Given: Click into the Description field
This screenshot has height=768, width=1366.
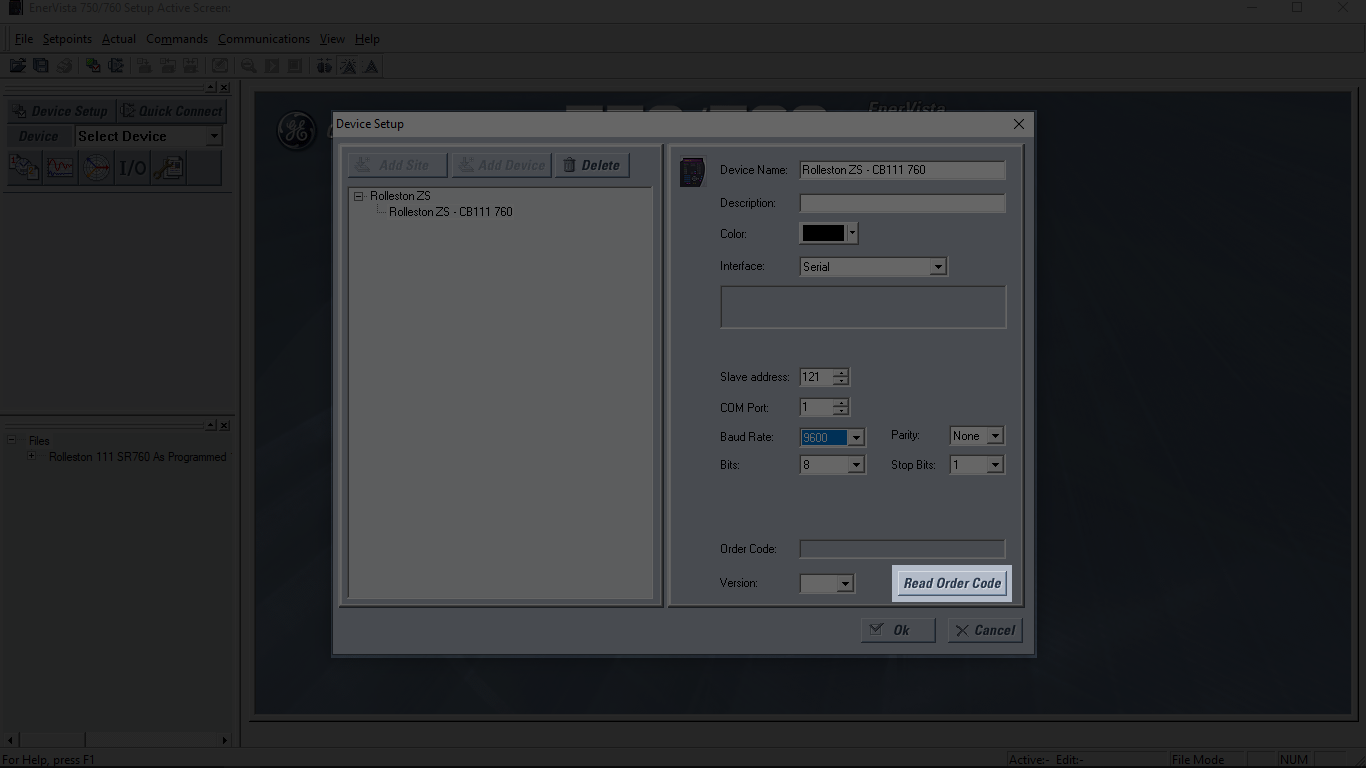Looking at the screenshot, I should (x=902, y=203).
